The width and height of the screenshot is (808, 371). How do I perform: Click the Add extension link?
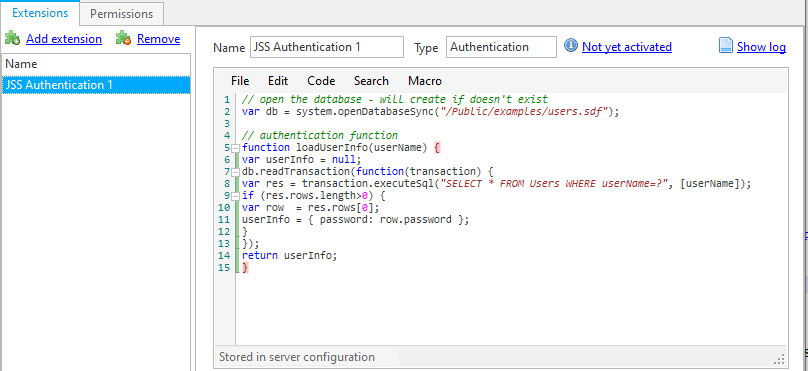click(64, 39)
